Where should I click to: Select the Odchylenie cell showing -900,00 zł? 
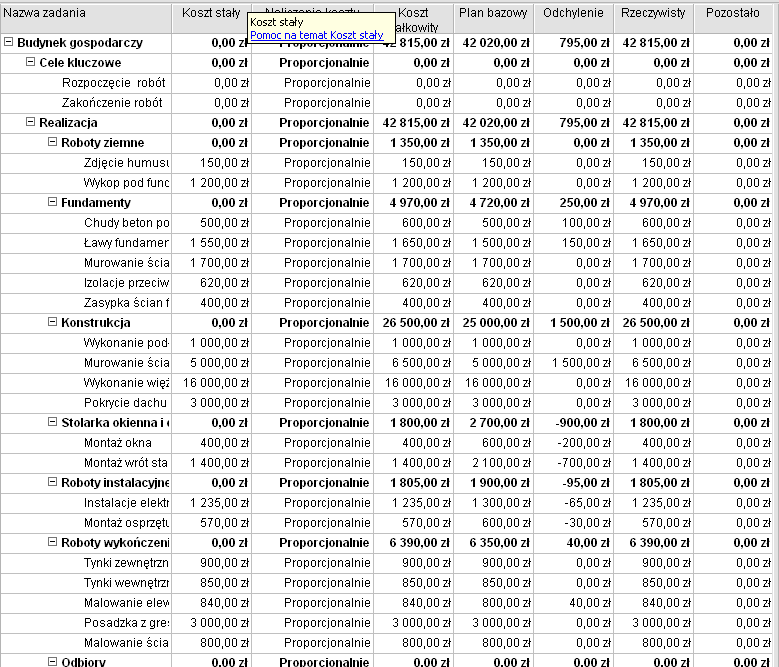click(573, 423)
